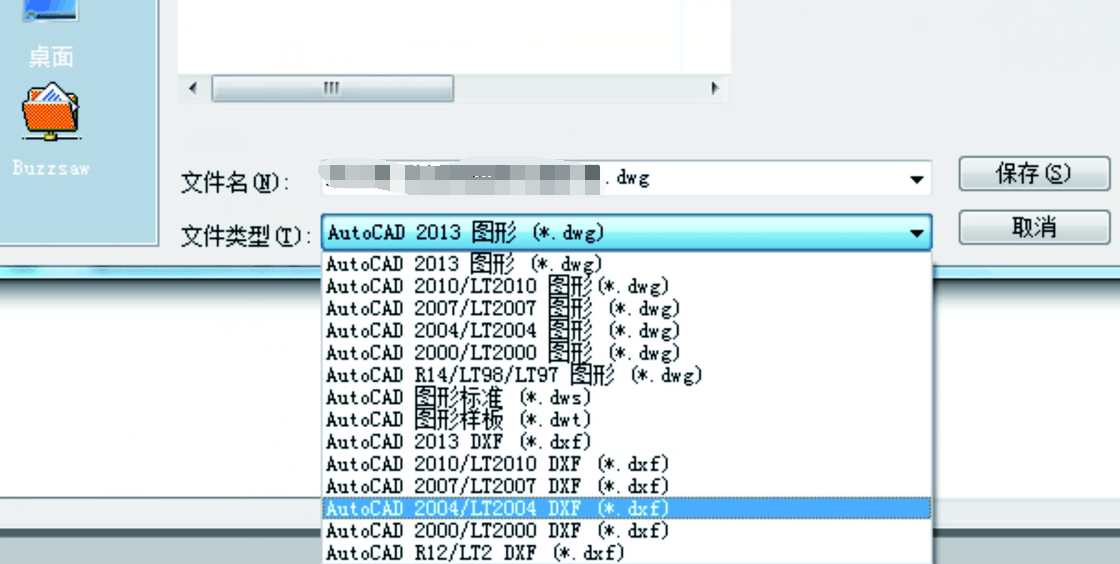This screenshot has width=1120, height=564.
Task: Click the 保存(S) save button
Action: pos(1034,173)
